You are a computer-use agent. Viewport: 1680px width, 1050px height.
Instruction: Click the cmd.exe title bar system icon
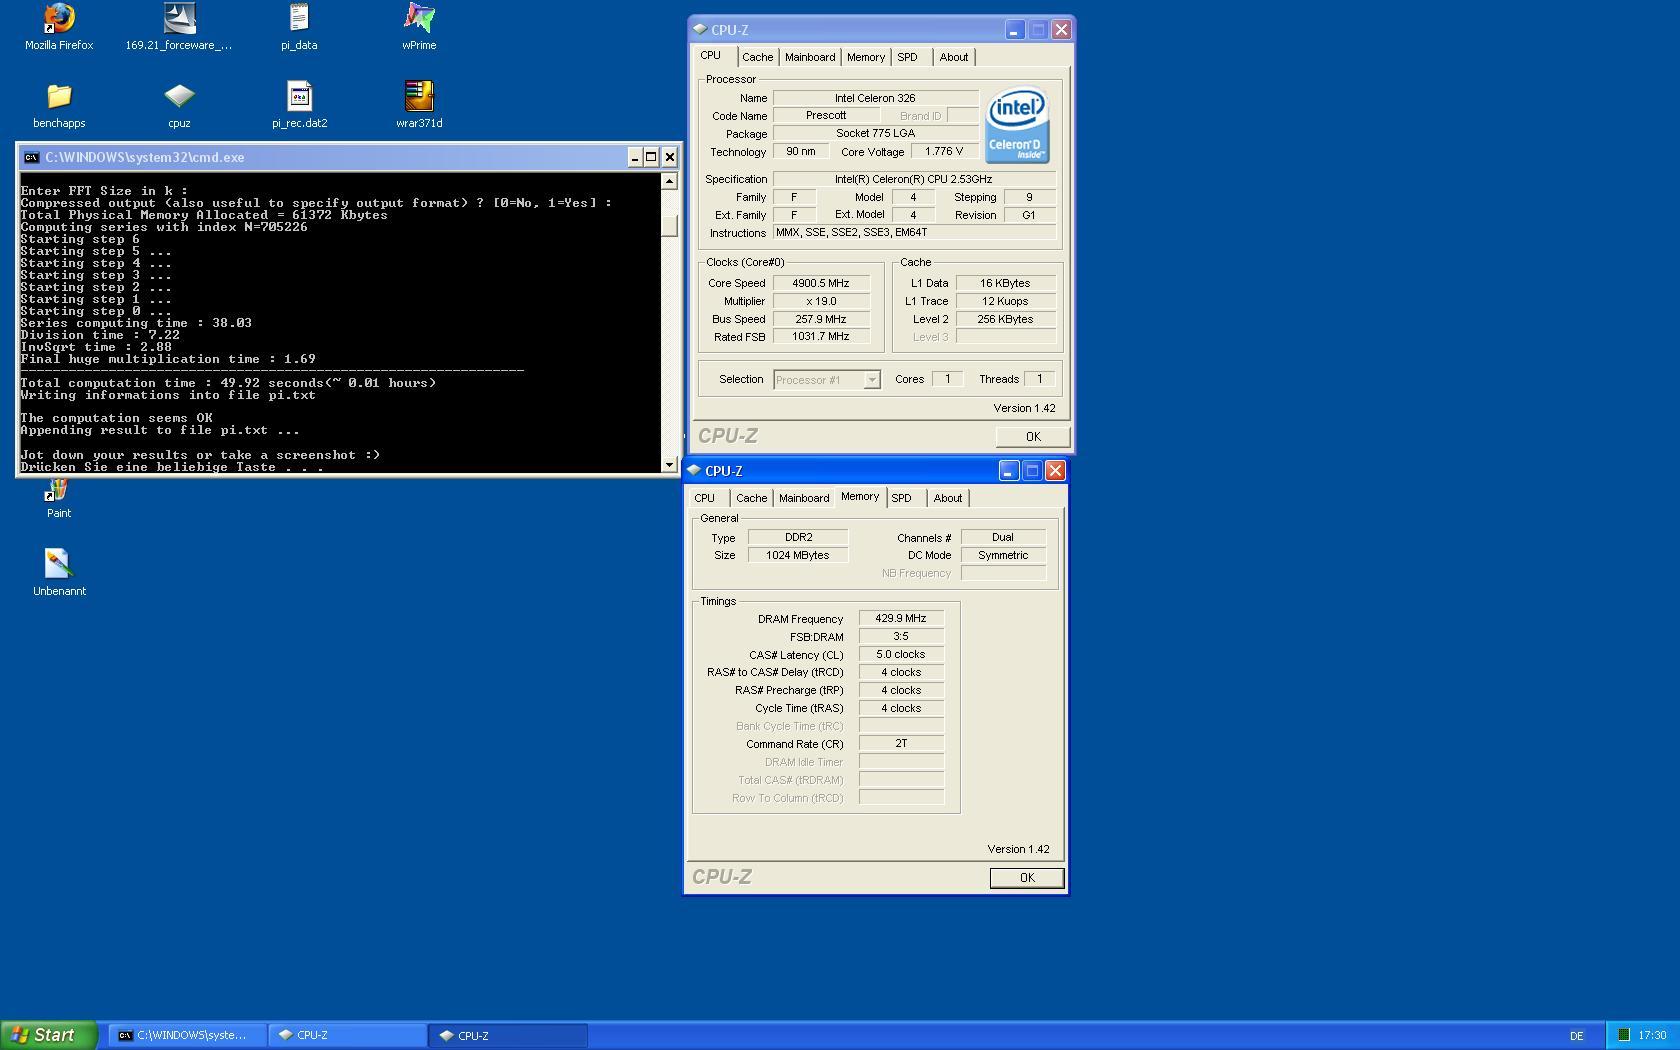(x=31, y=157)
